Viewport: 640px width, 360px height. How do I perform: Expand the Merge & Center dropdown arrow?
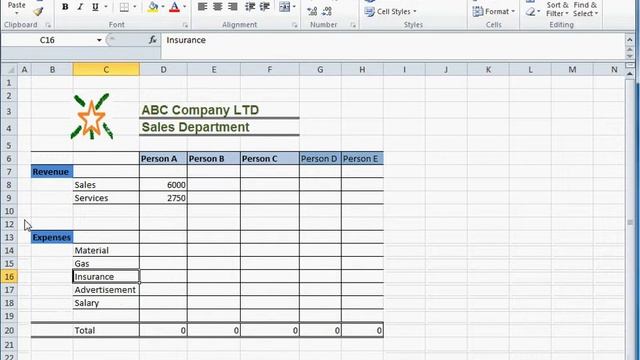pos(294,7)
